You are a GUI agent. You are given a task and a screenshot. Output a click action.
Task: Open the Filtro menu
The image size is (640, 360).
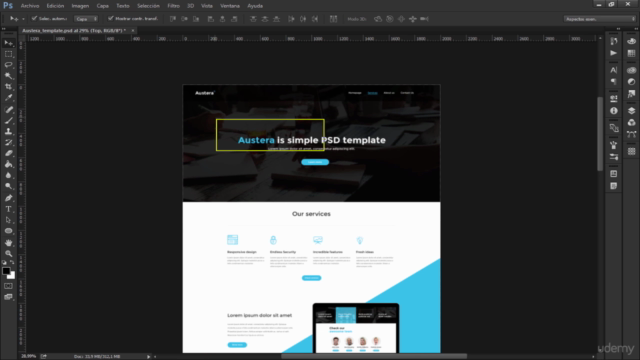[x=173, y=6]
